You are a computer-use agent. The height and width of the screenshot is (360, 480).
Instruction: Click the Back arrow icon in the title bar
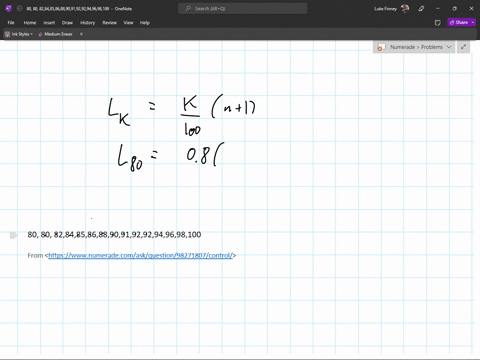tap(19, 8)
